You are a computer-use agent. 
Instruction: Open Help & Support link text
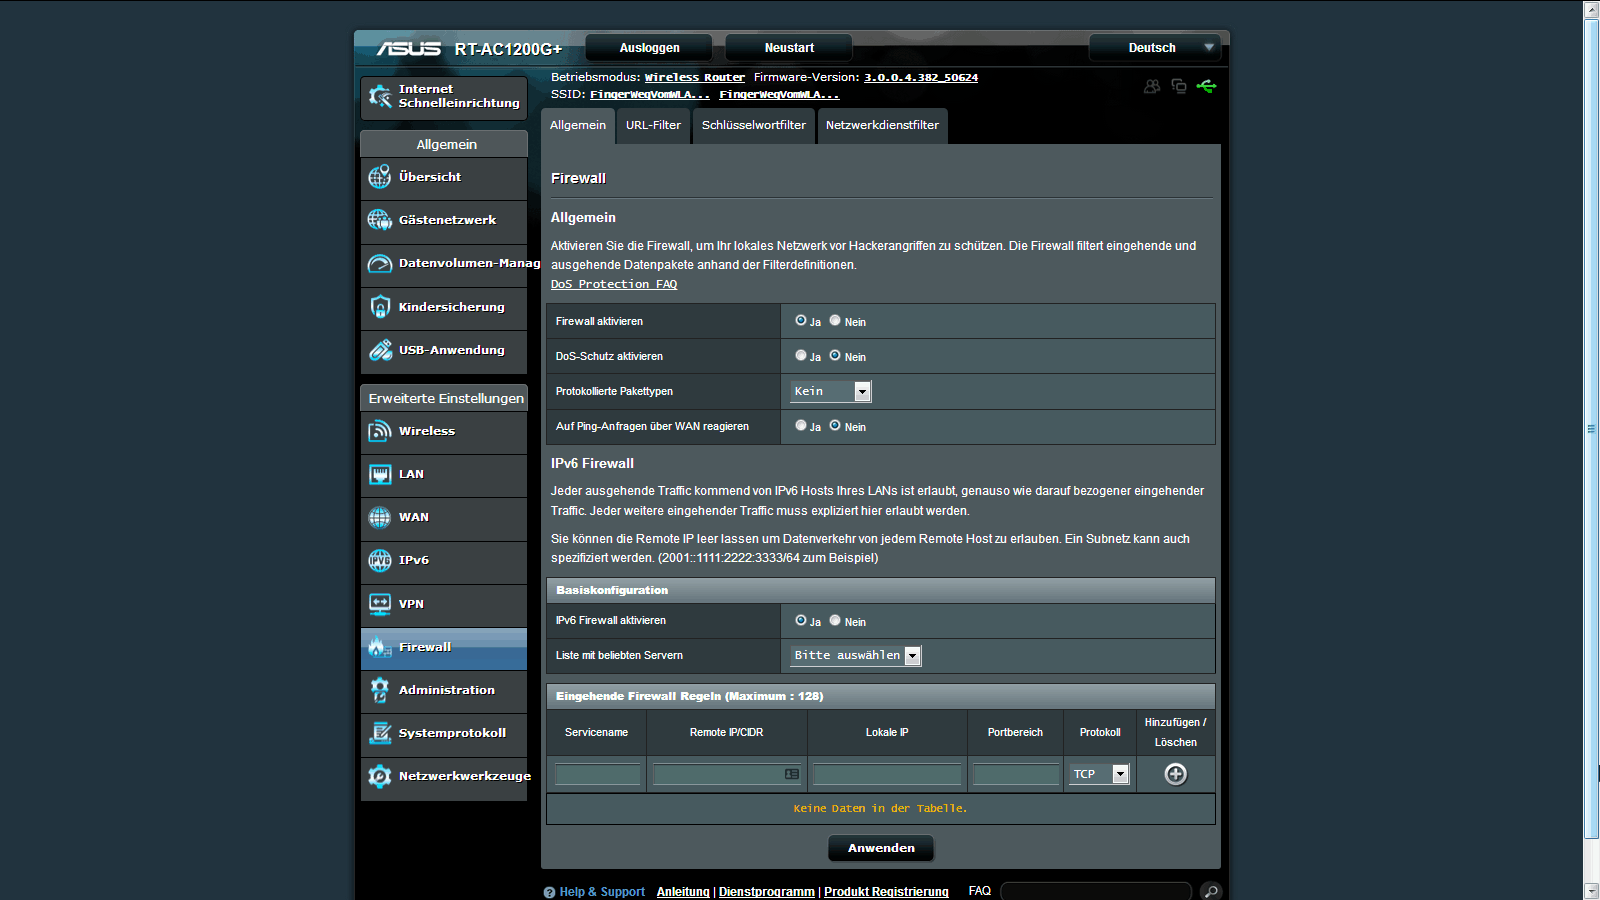(602, 892)
